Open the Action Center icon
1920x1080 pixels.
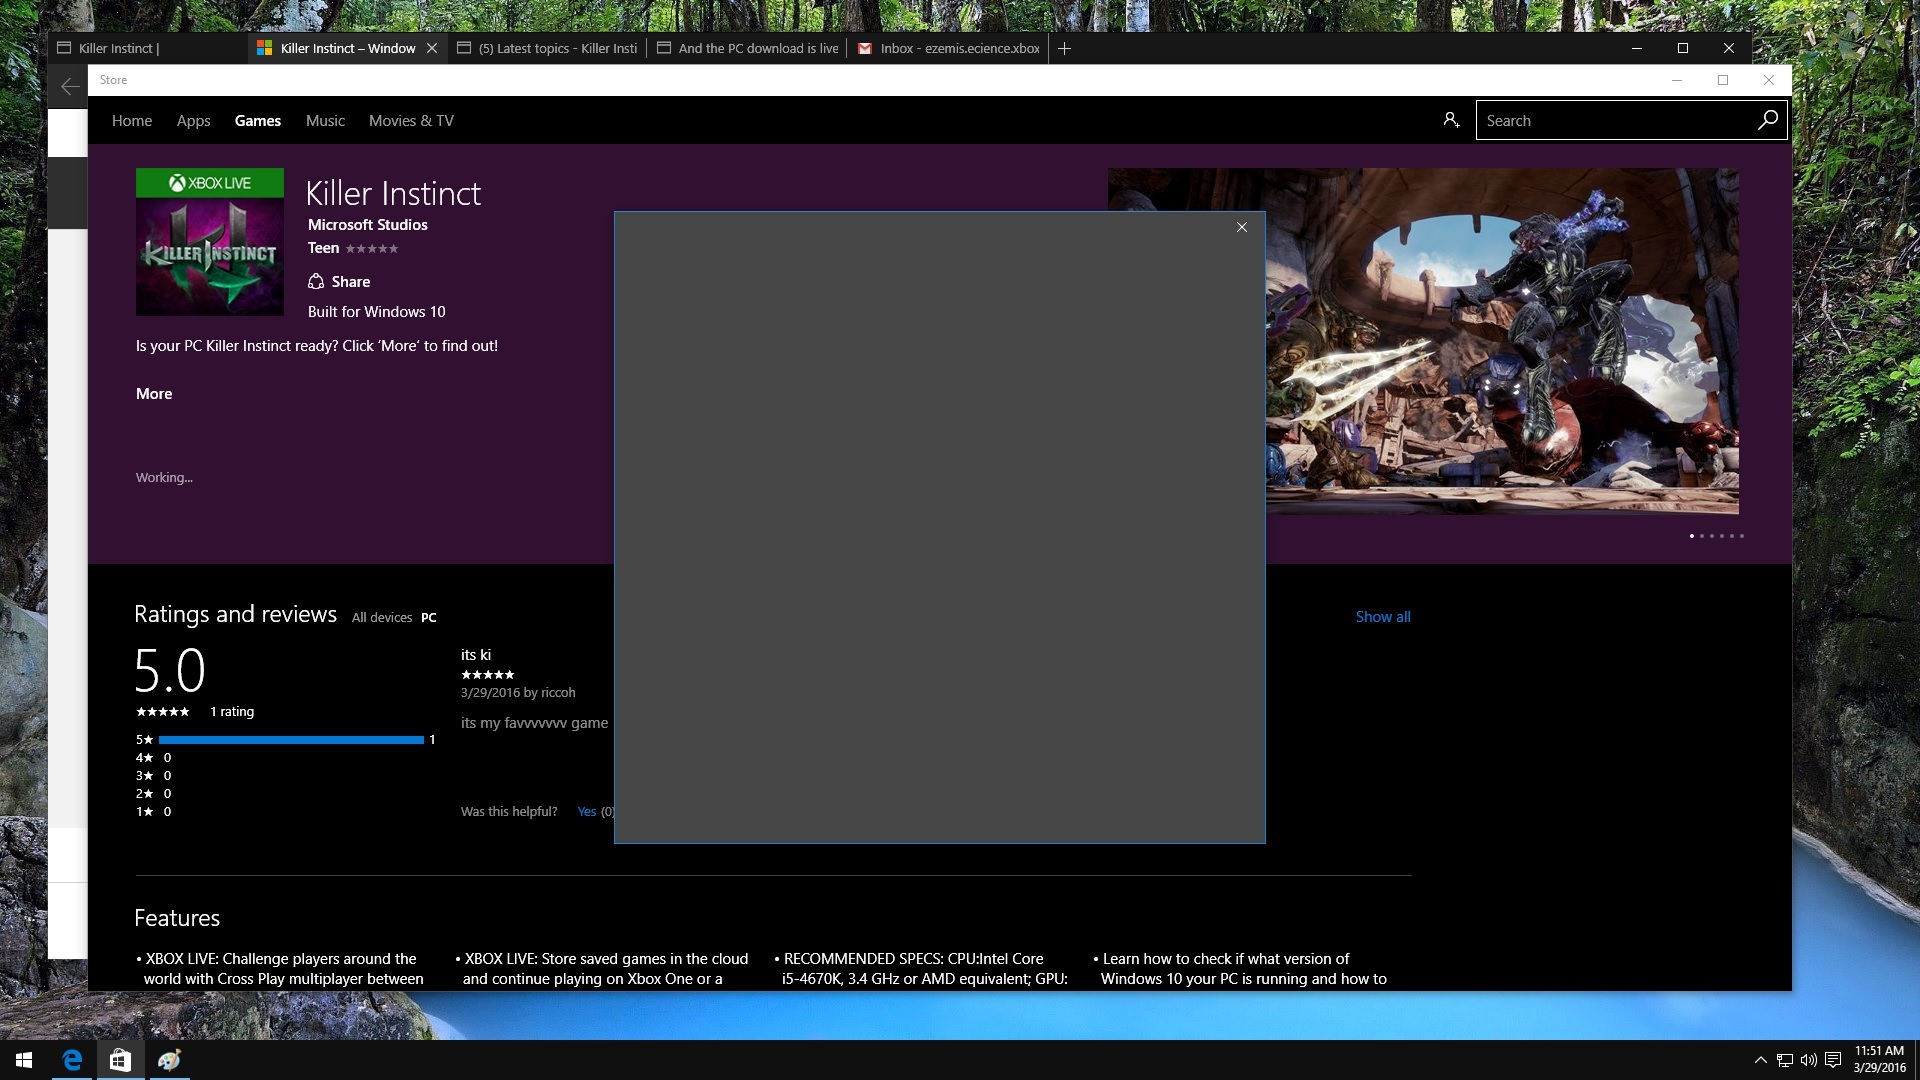[x=1833, y=1060]
